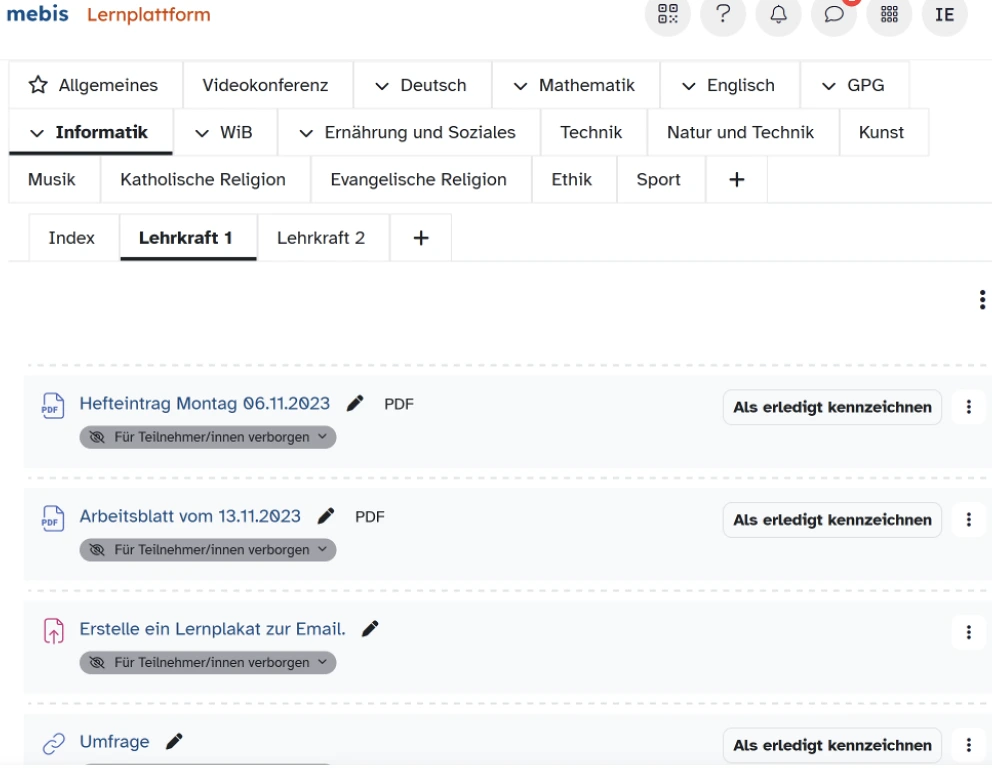Open three-dot menu for Lernplakat assignment
The image size is (992, 768).
[967, 632]
